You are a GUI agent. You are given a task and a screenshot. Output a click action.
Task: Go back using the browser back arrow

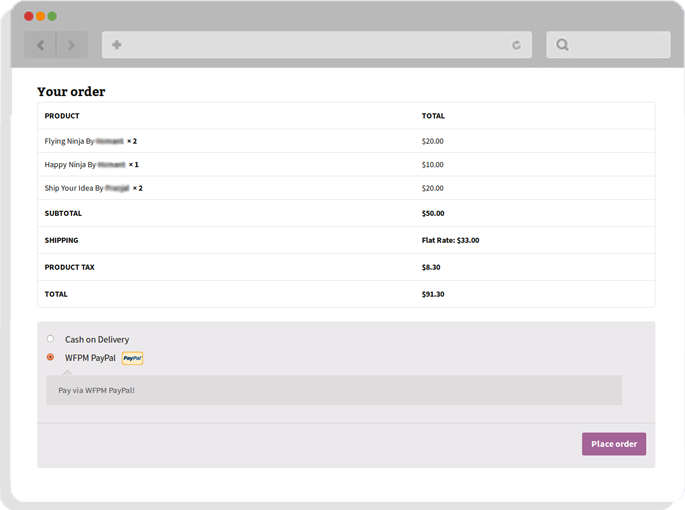(40, 45)
